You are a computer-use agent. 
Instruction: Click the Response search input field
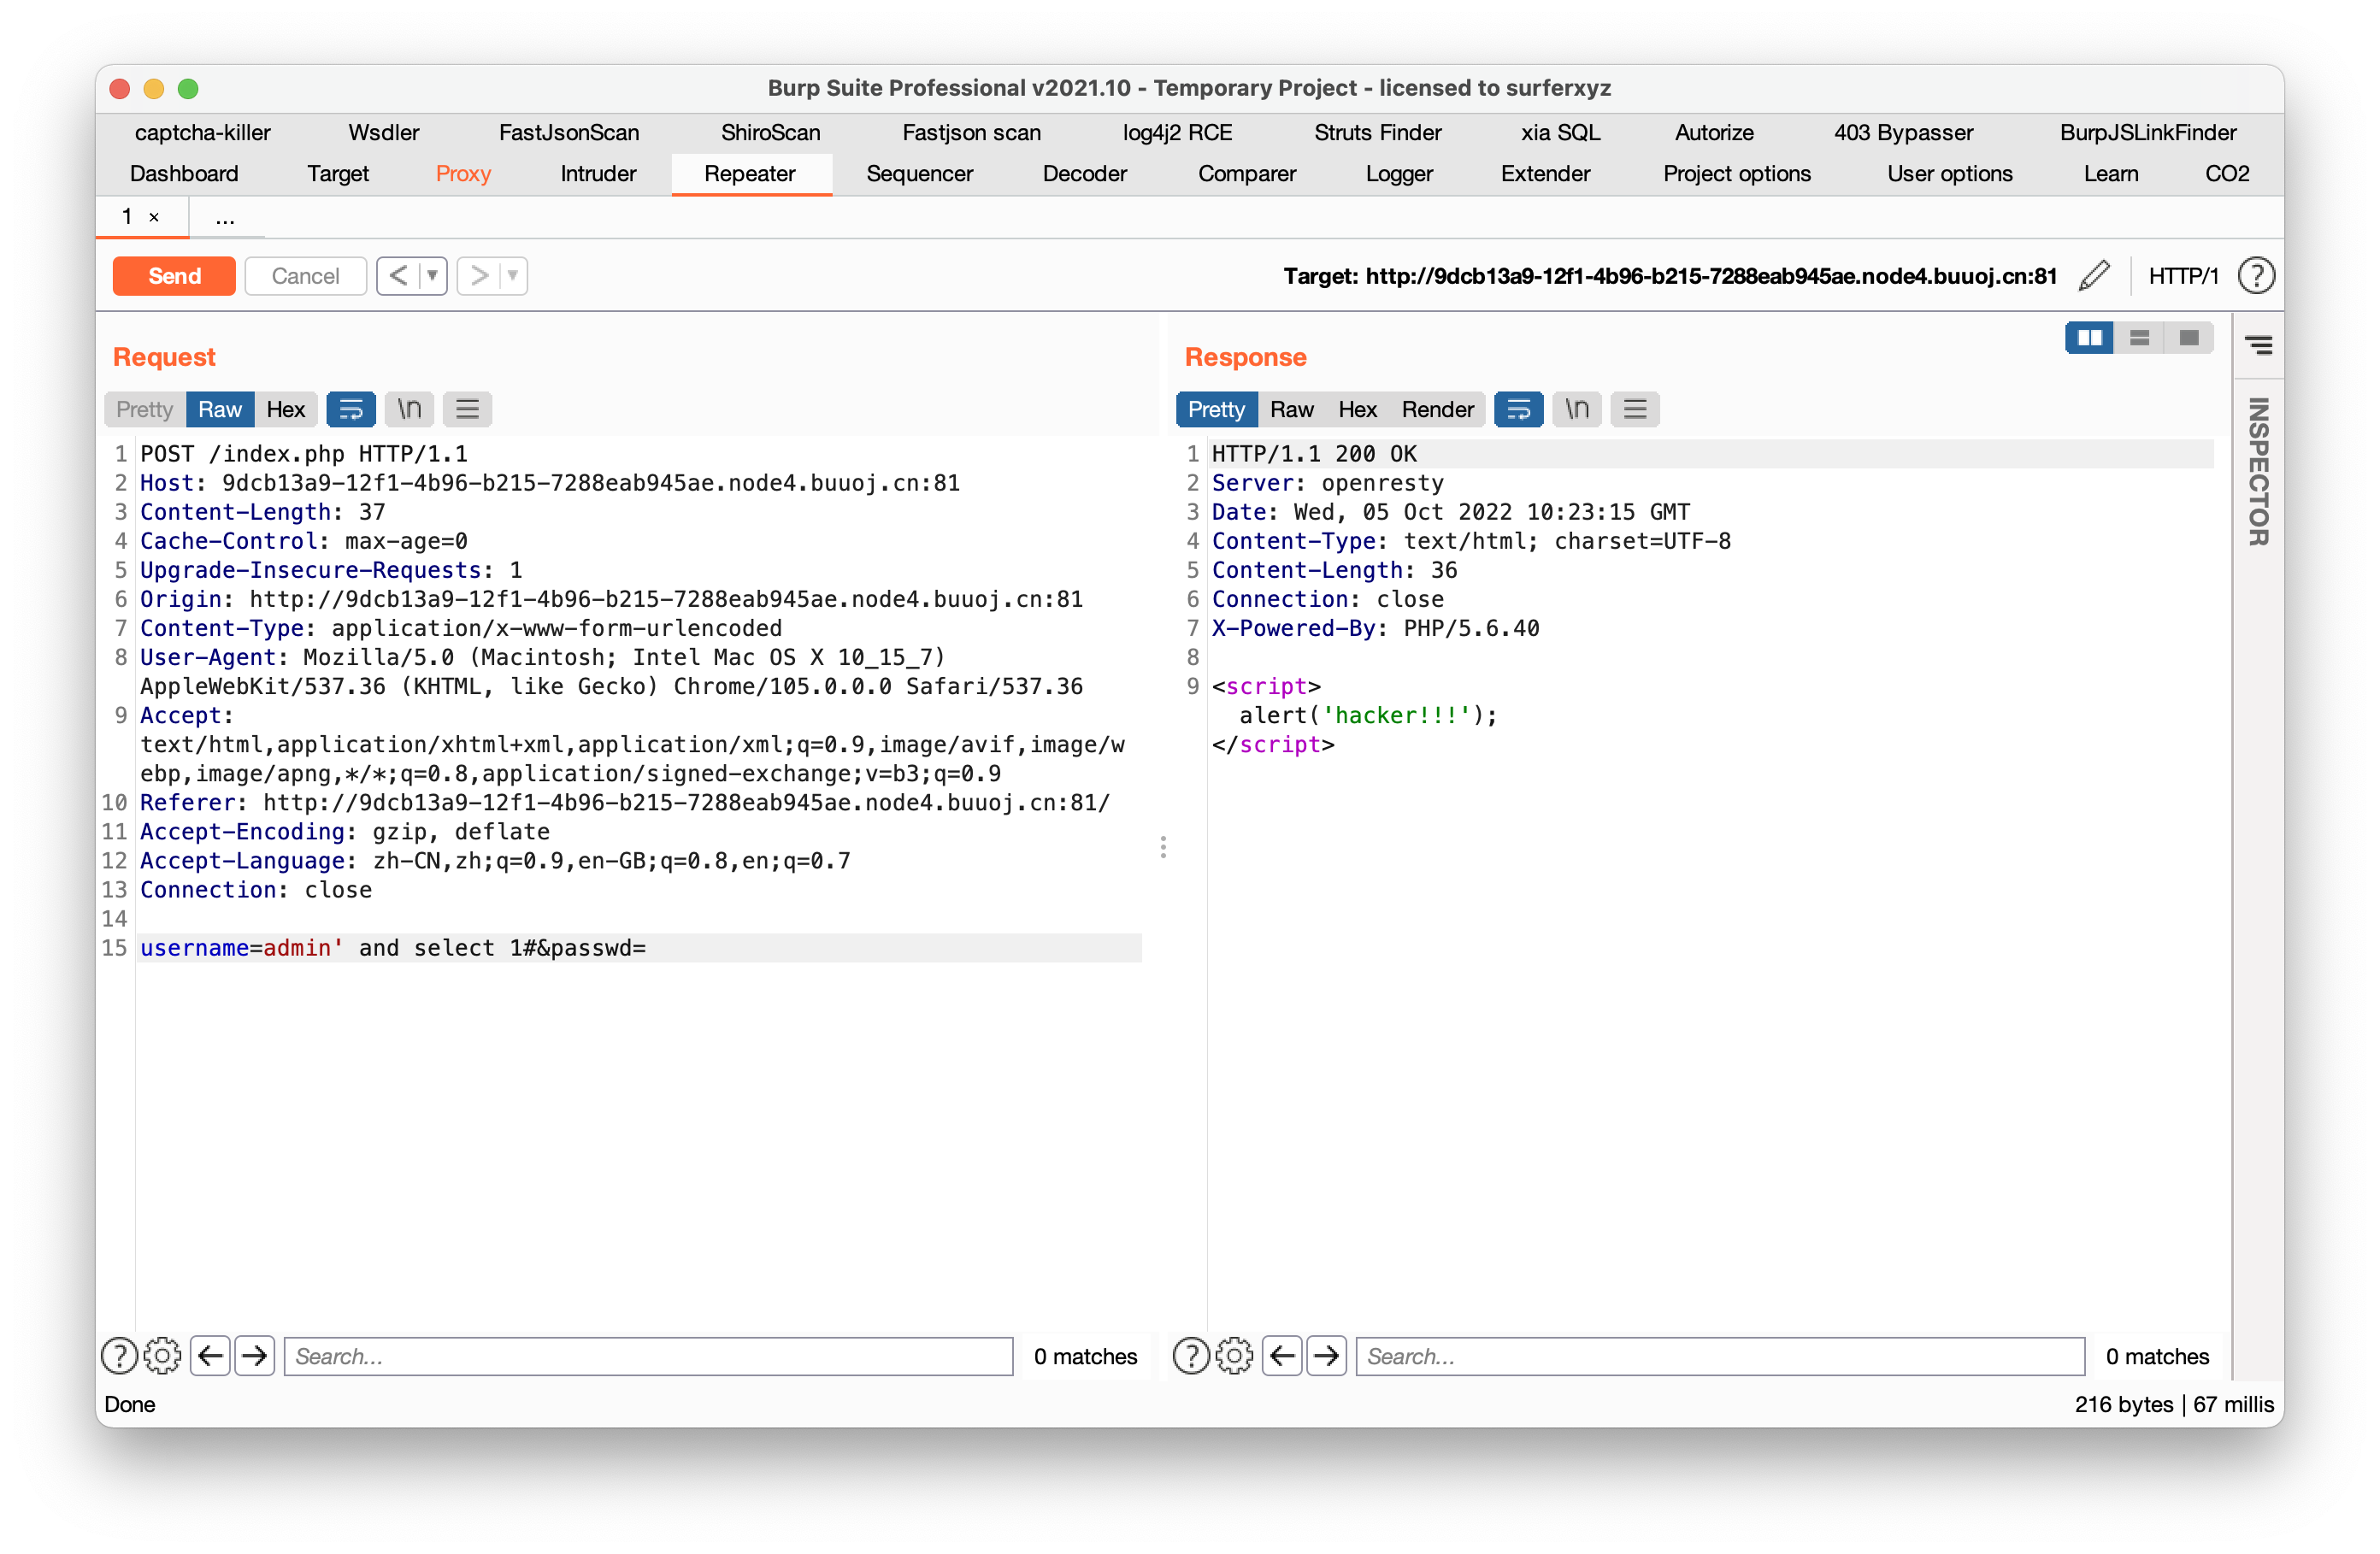(1720, 1356)
